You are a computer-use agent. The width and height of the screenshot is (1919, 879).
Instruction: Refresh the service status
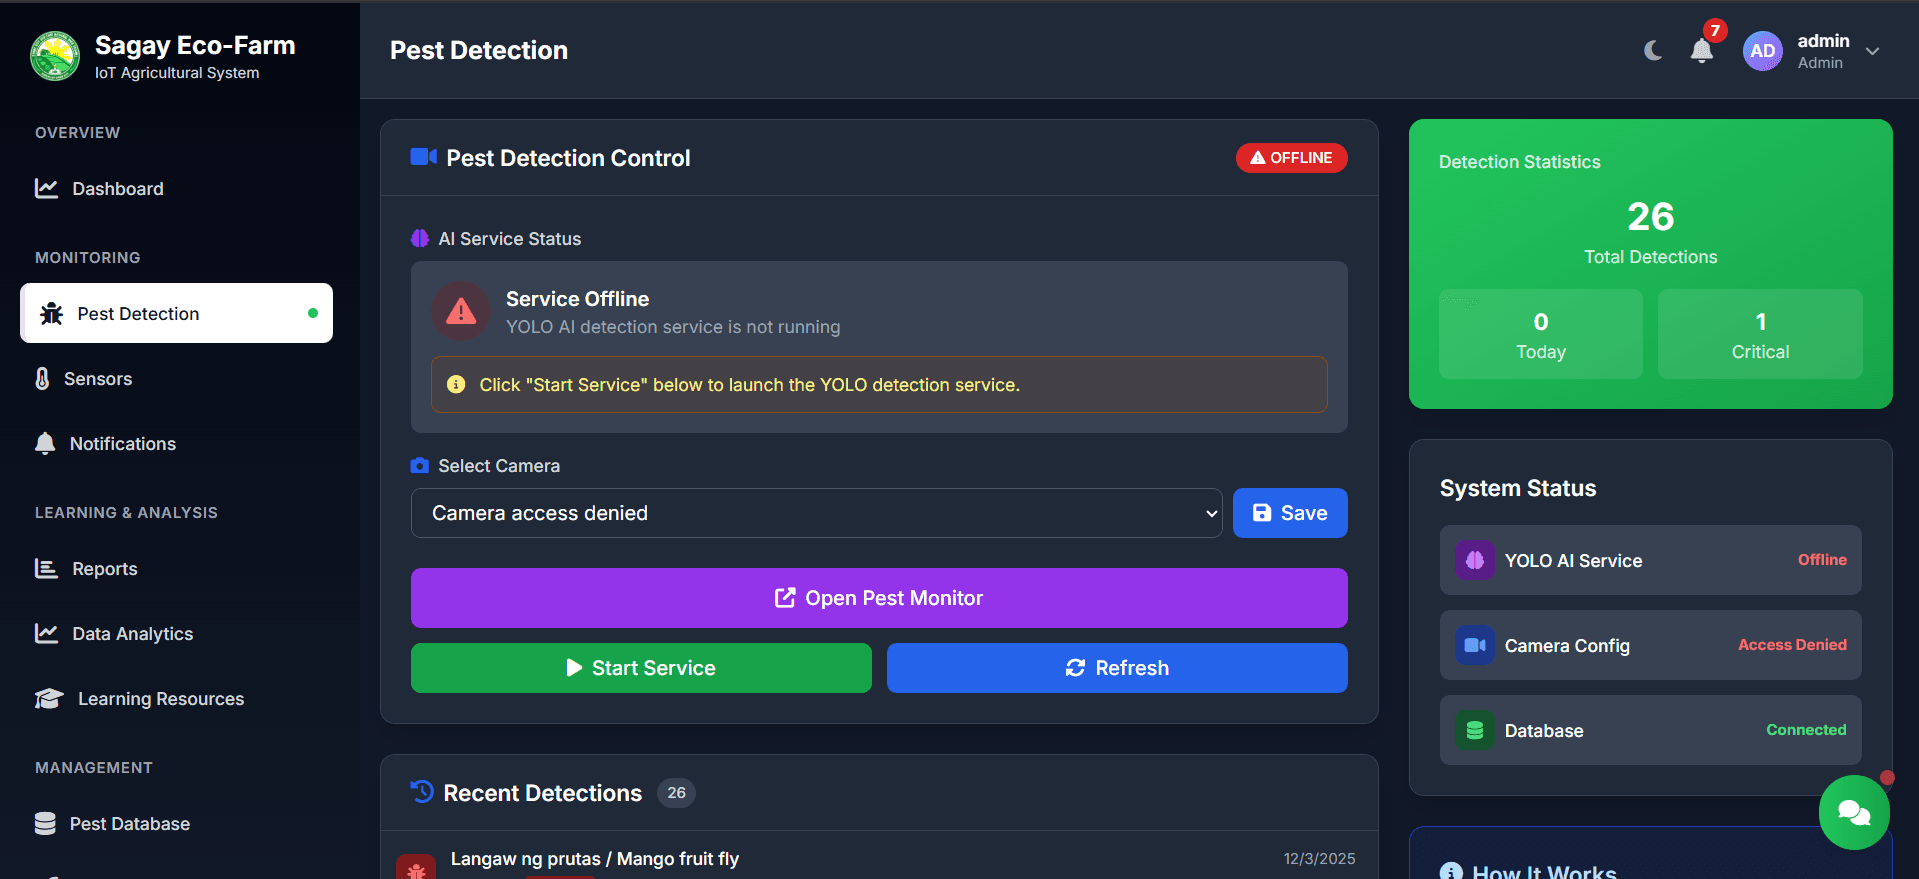1117,668
